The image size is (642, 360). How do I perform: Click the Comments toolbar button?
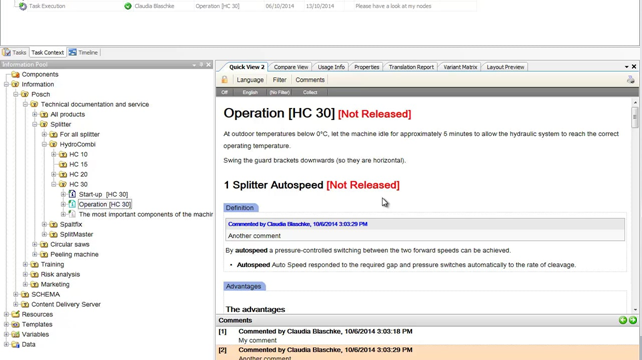click(x=310, y=80)
